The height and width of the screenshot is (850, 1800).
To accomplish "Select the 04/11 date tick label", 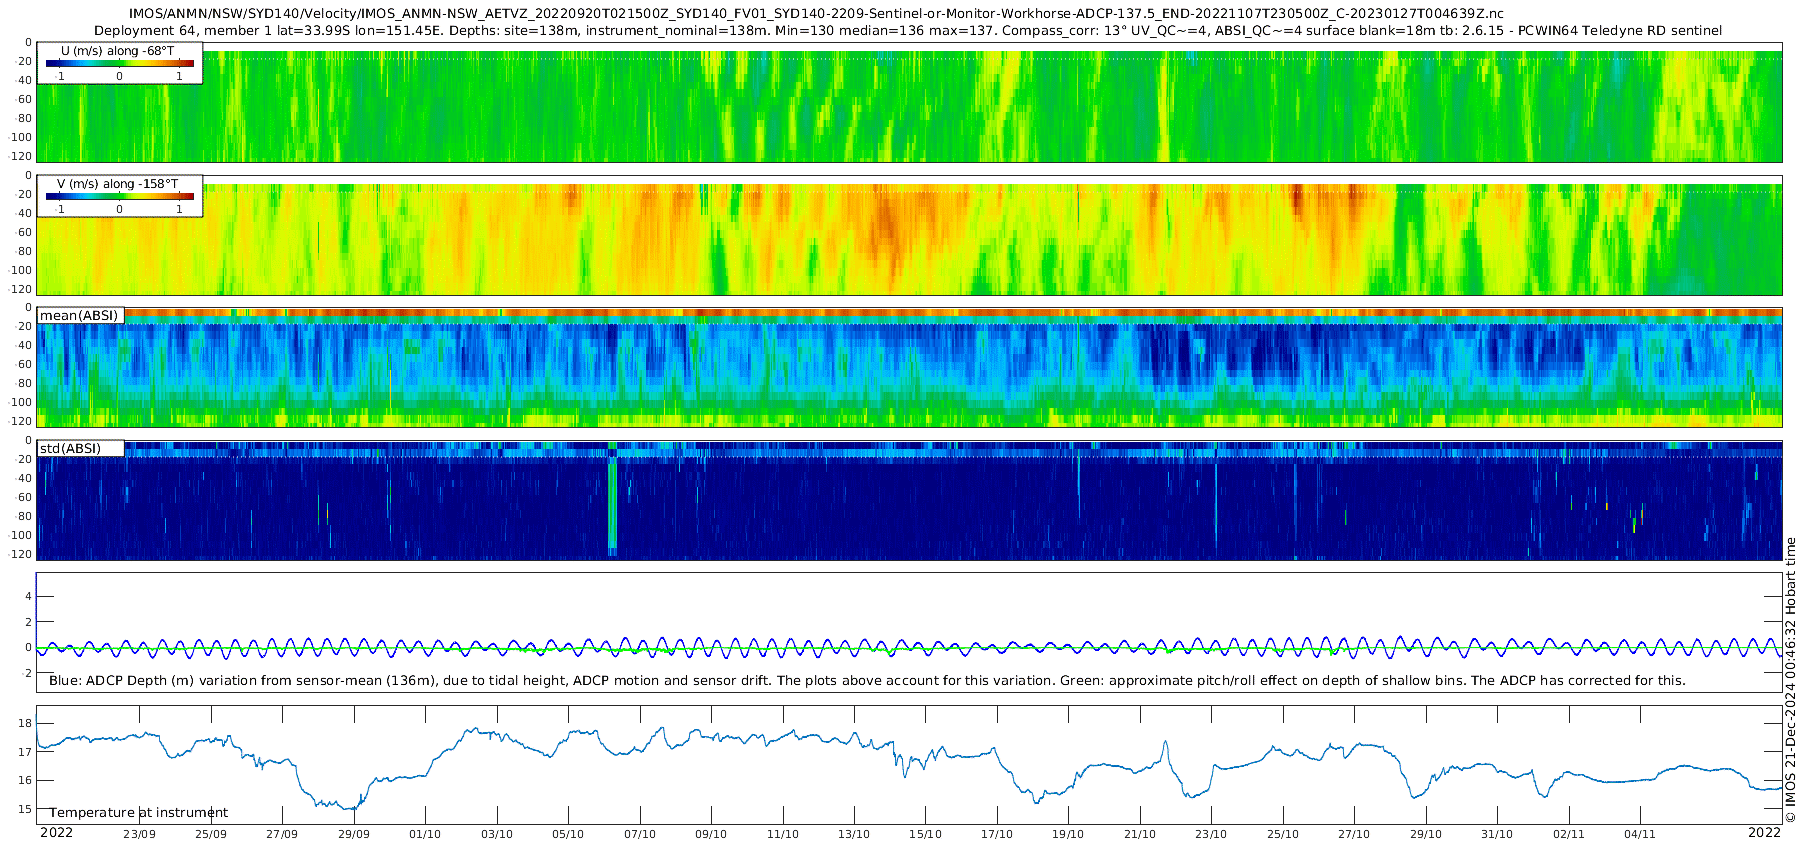I will pos(1640,834).
